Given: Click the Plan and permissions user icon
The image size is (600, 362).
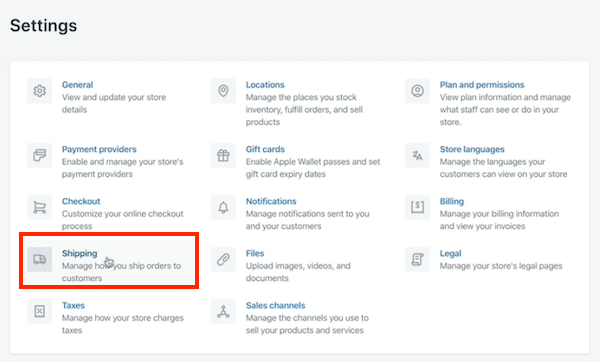Looking at the screenshot, I should 417,91.
